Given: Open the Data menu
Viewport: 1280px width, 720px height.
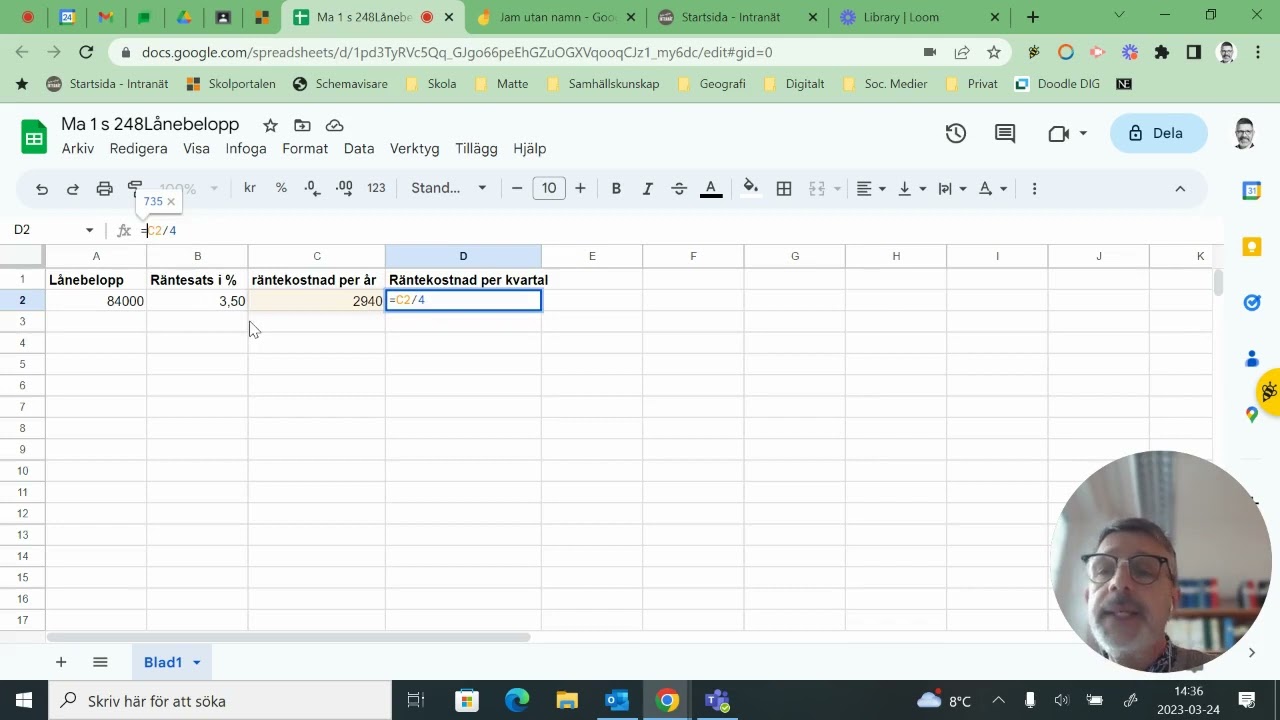Looking at the screenshot, I should (359, 148).
